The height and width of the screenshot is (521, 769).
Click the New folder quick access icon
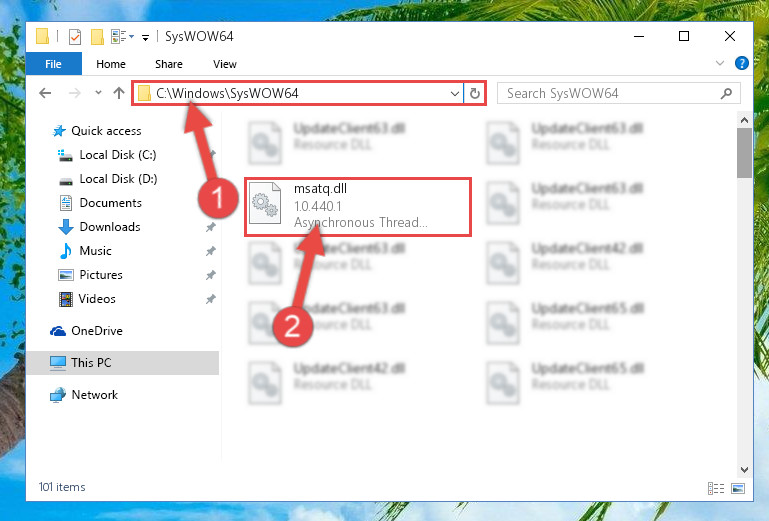point(97,37)
